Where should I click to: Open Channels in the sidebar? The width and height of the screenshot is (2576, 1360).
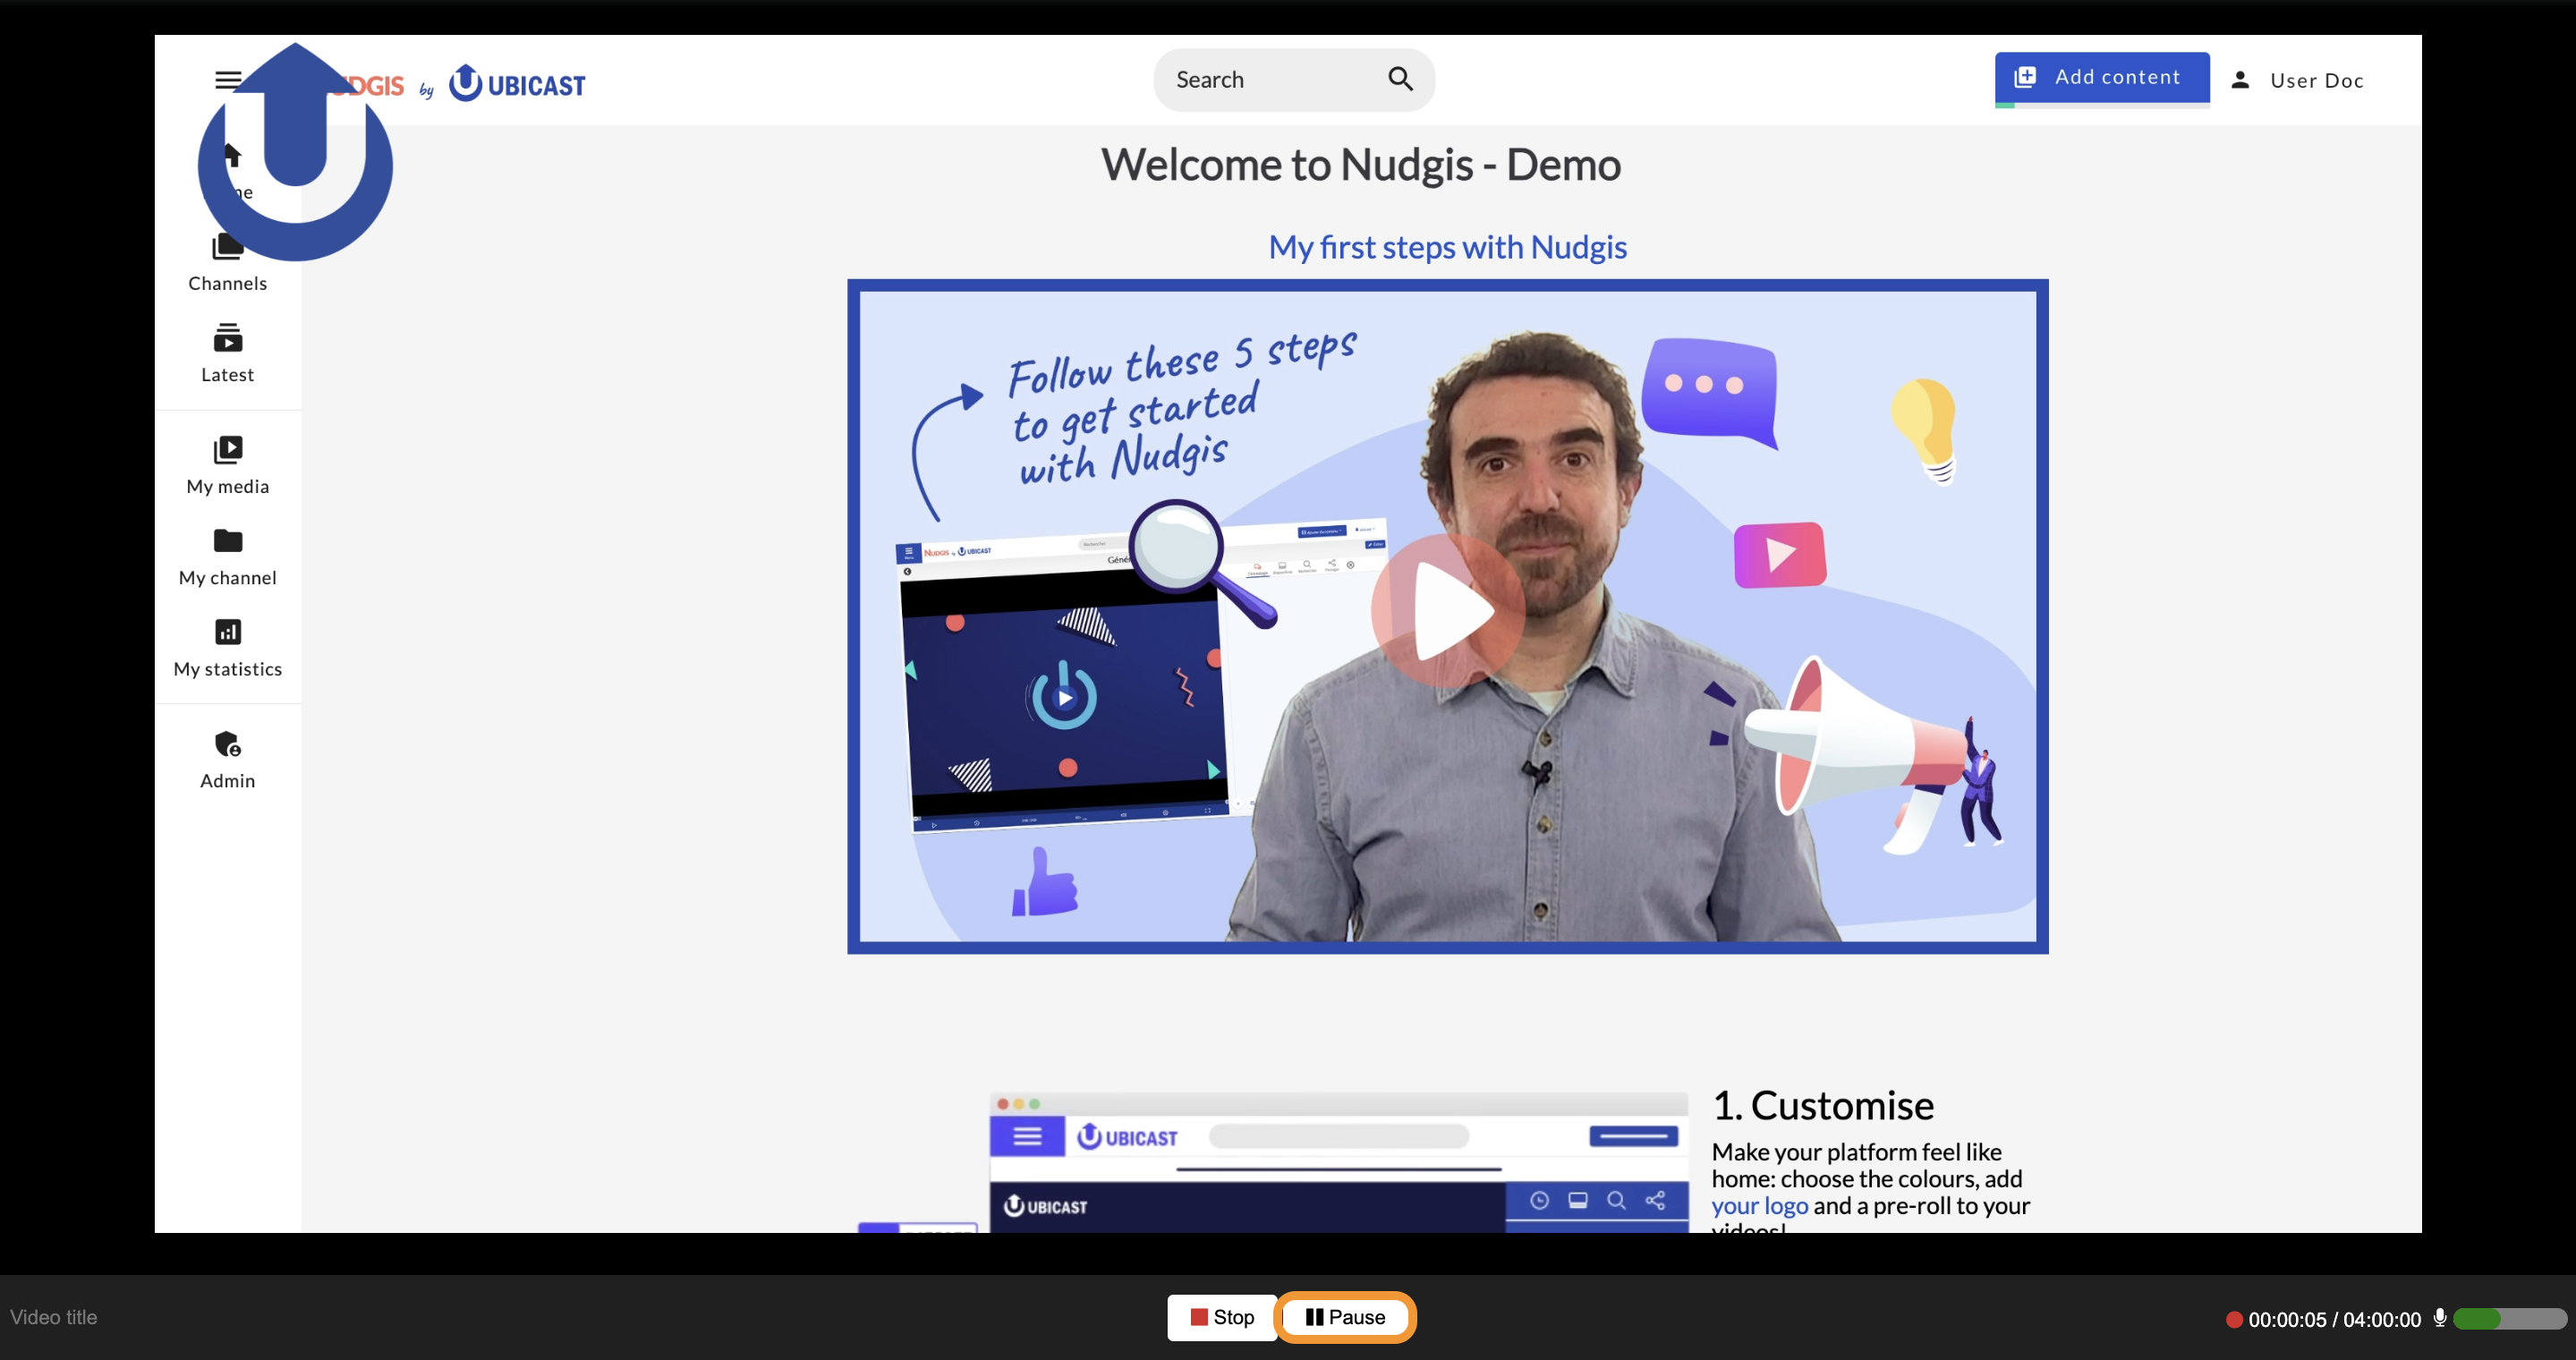pos(228,264)
